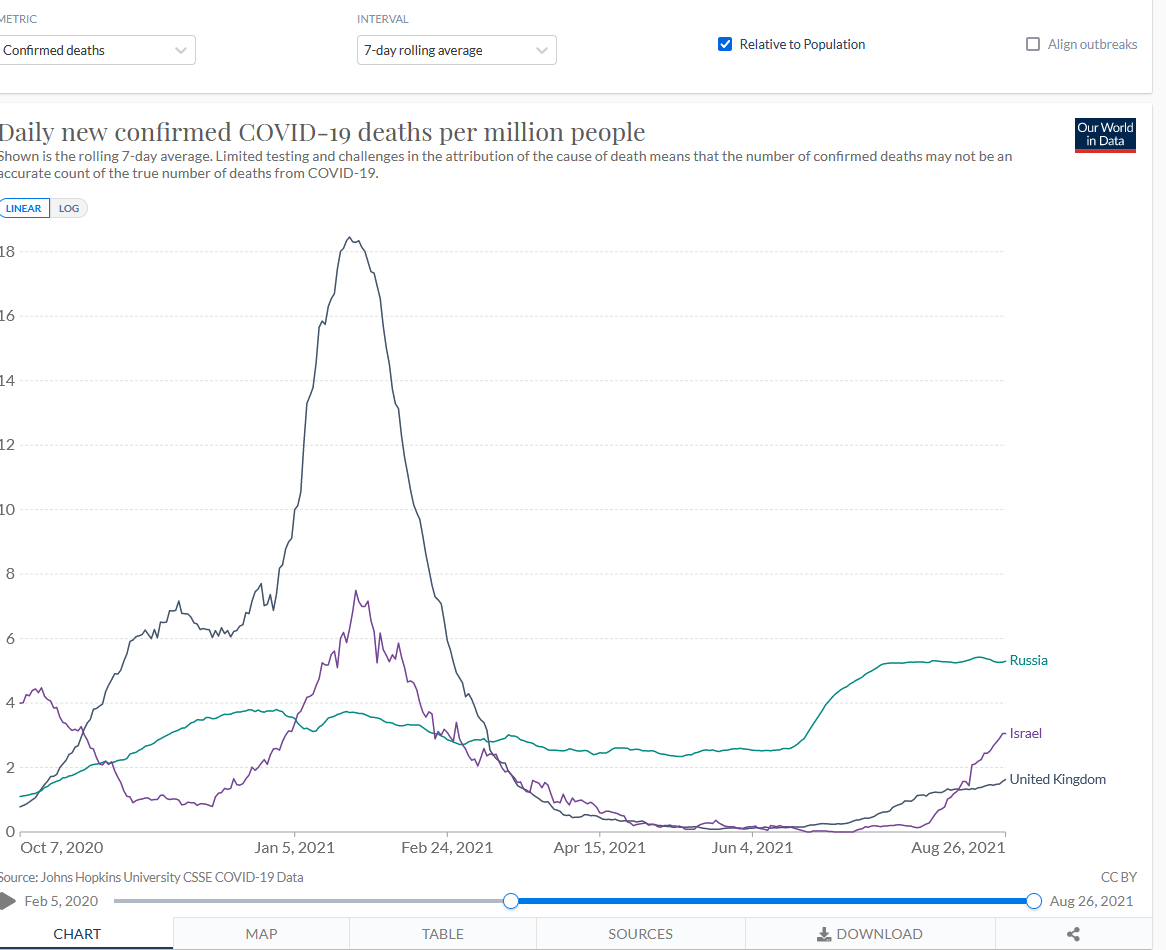Click the share icon tab
The height and width of the screenshot is (950, 1166).
pos(1073,934)
